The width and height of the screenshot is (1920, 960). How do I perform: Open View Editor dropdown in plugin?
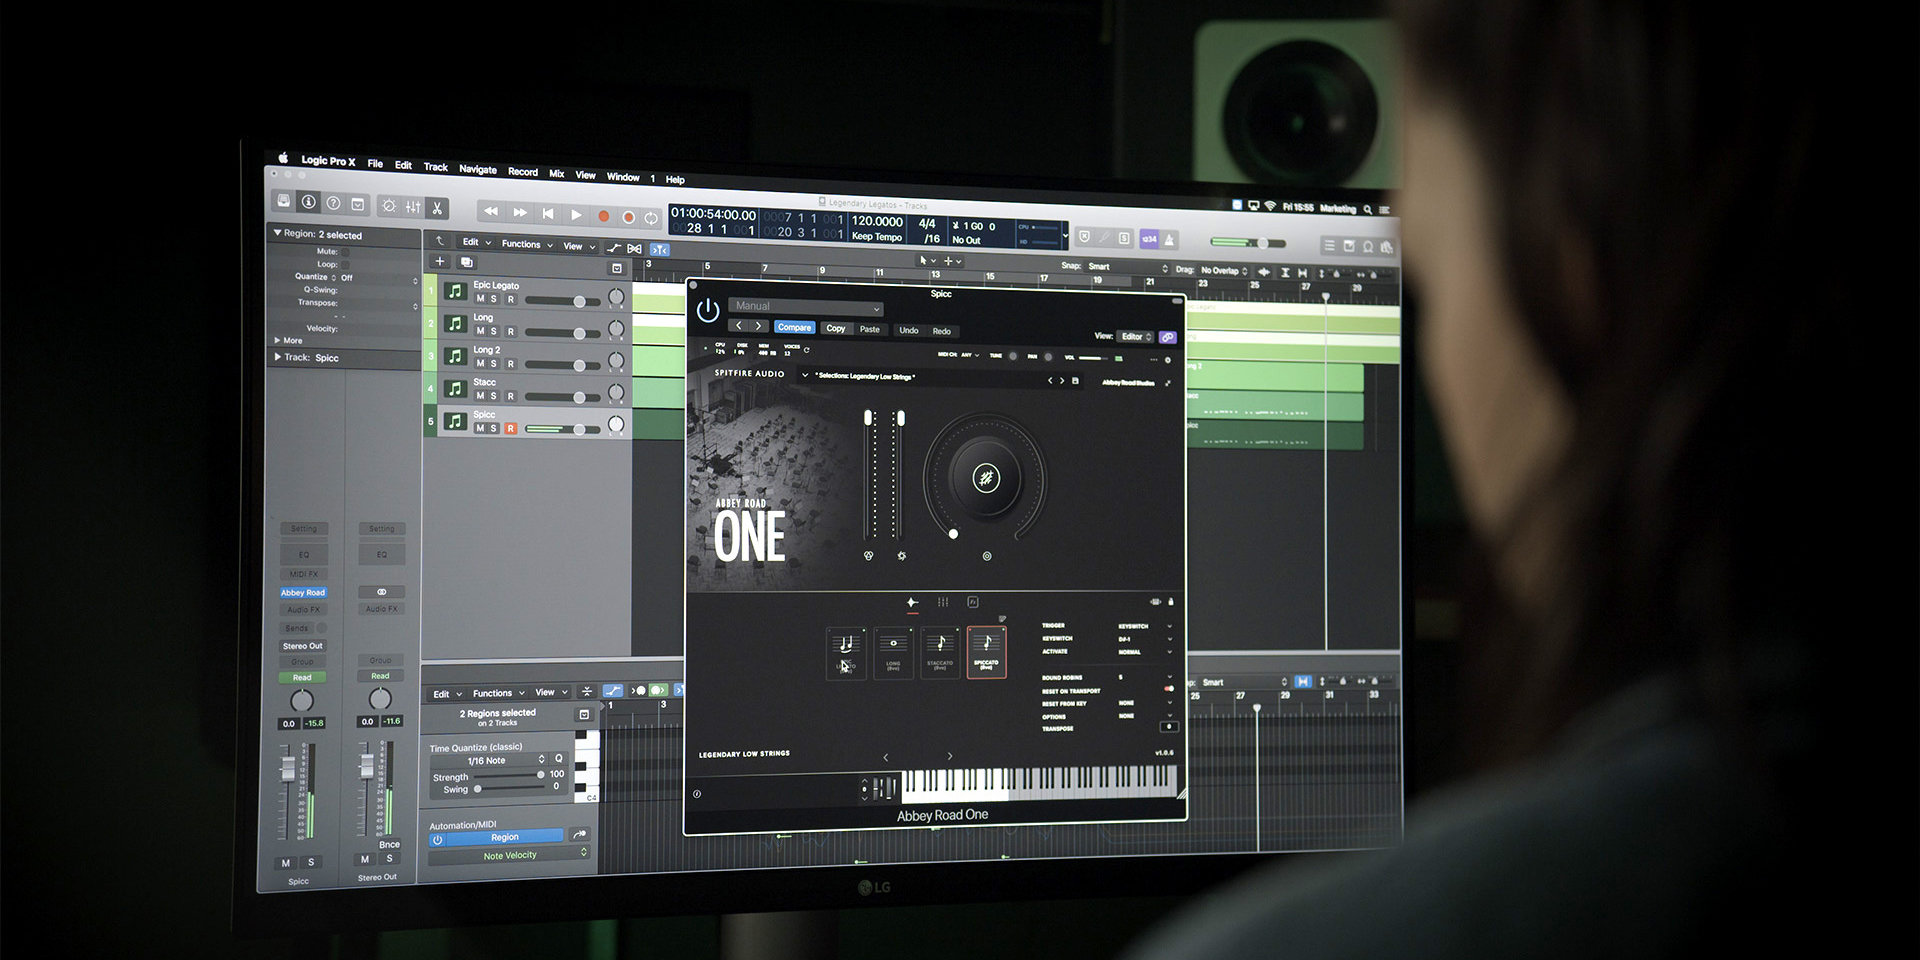coord(1136,337)
